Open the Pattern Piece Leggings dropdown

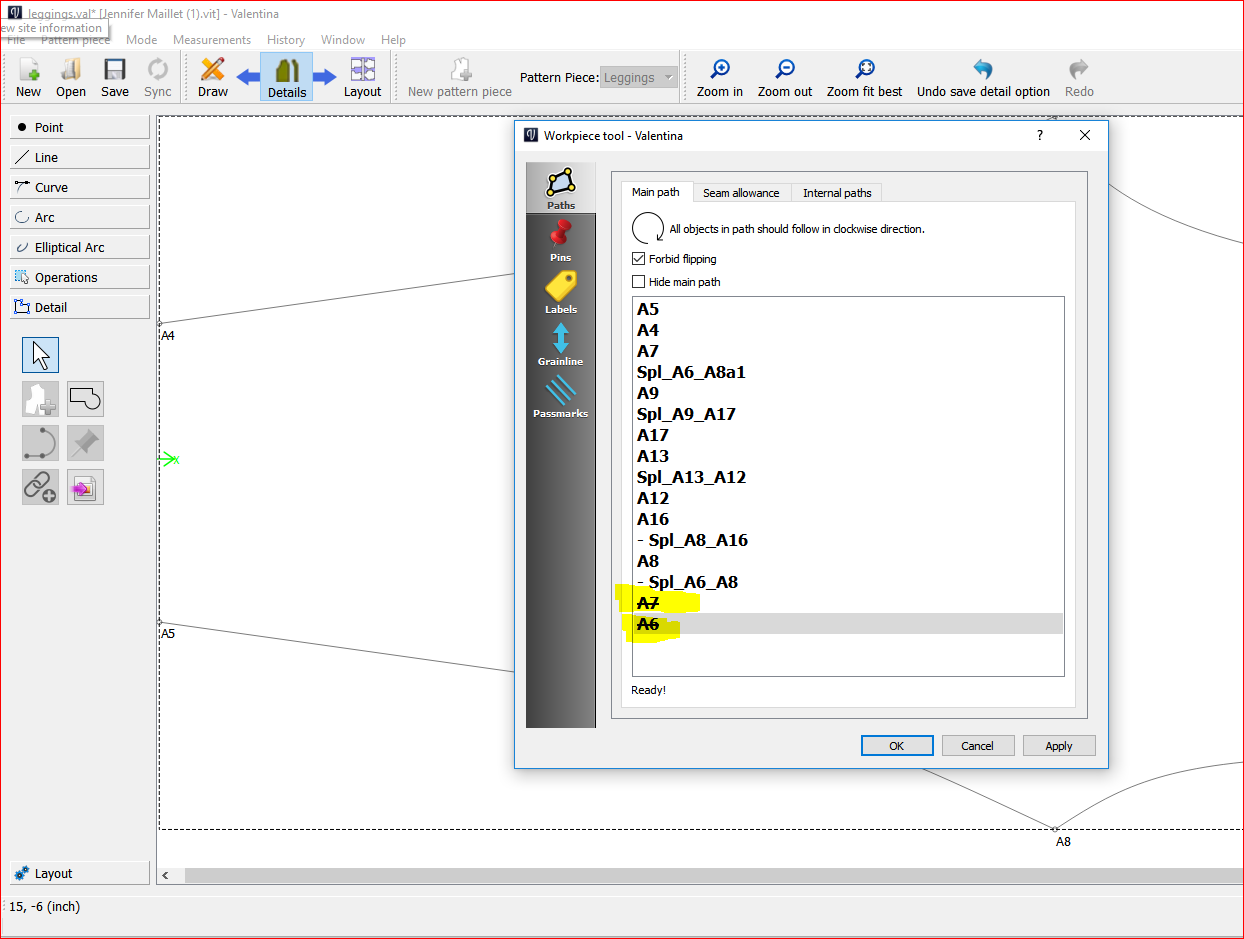click(x=639, y=78)
